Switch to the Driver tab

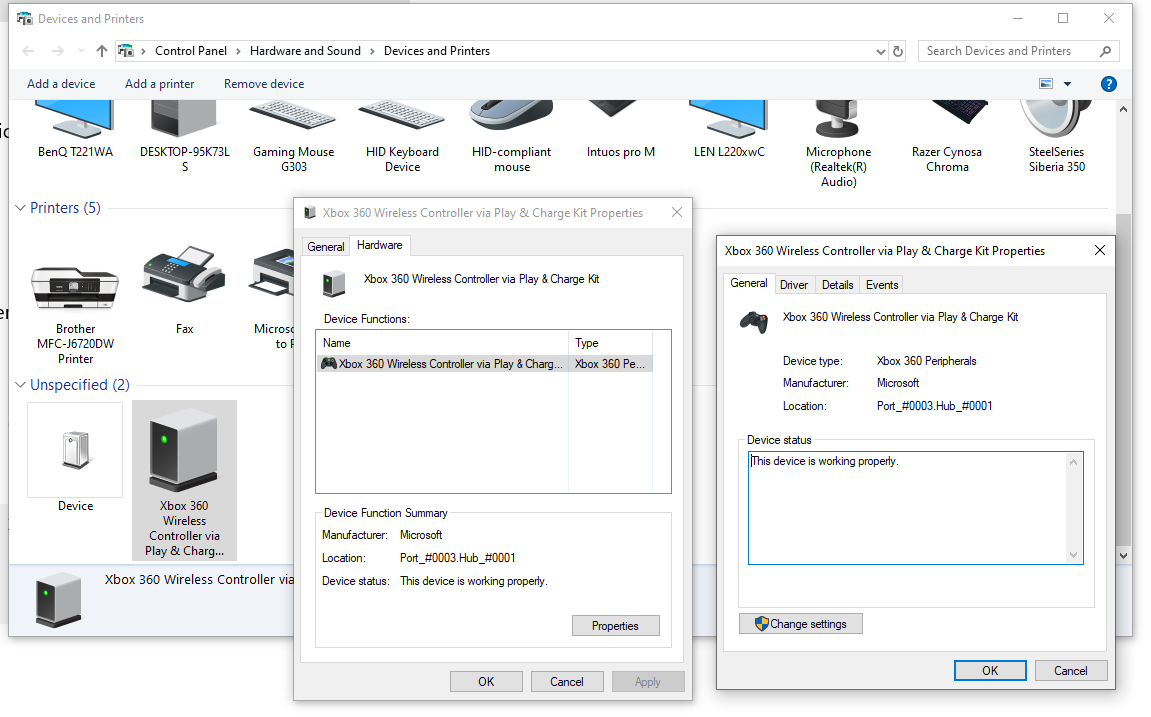tap(794, 285)
